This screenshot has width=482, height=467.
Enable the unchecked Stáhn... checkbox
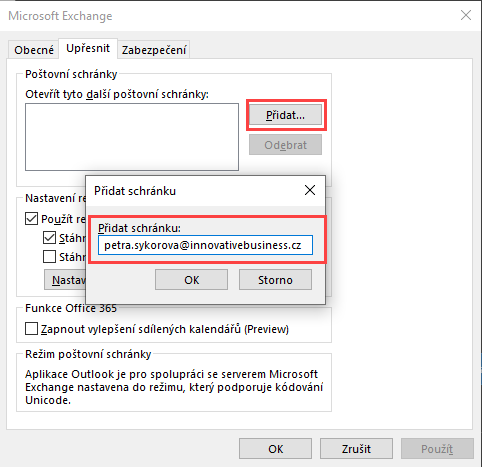pos(49,257)
